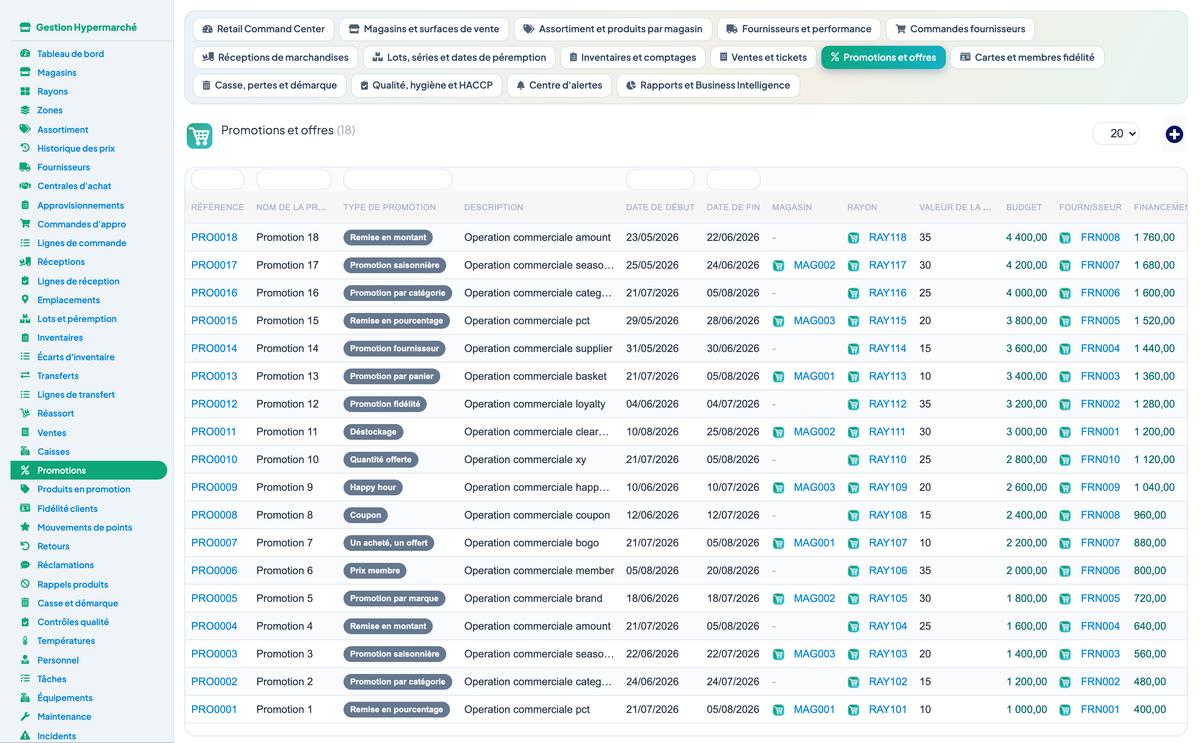This screenshot has height=743, width=1200.
Task: Click the Happy hour promotion type badge
Action: tap(373, 487)
